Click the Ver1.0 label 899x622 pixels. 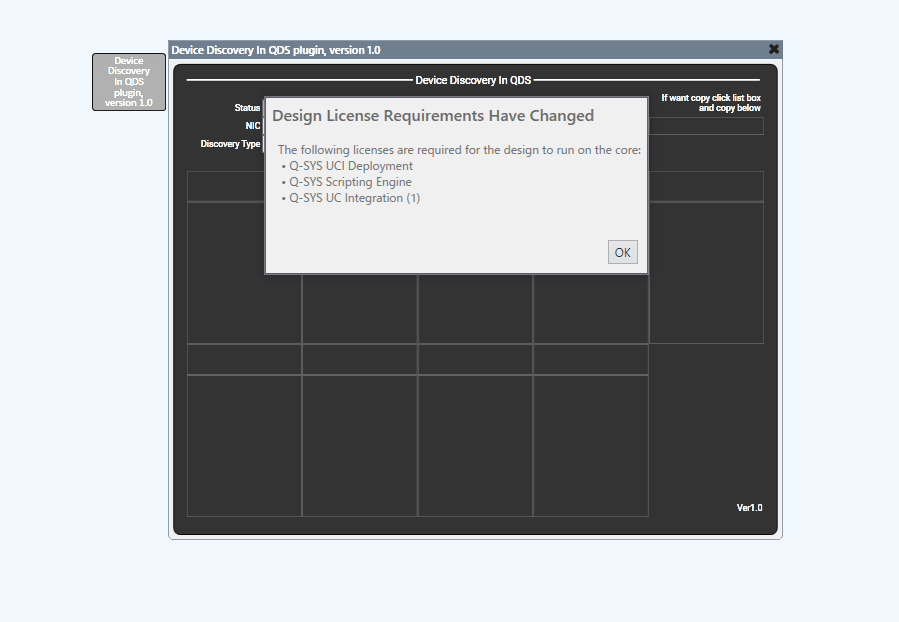pos(749,507)
